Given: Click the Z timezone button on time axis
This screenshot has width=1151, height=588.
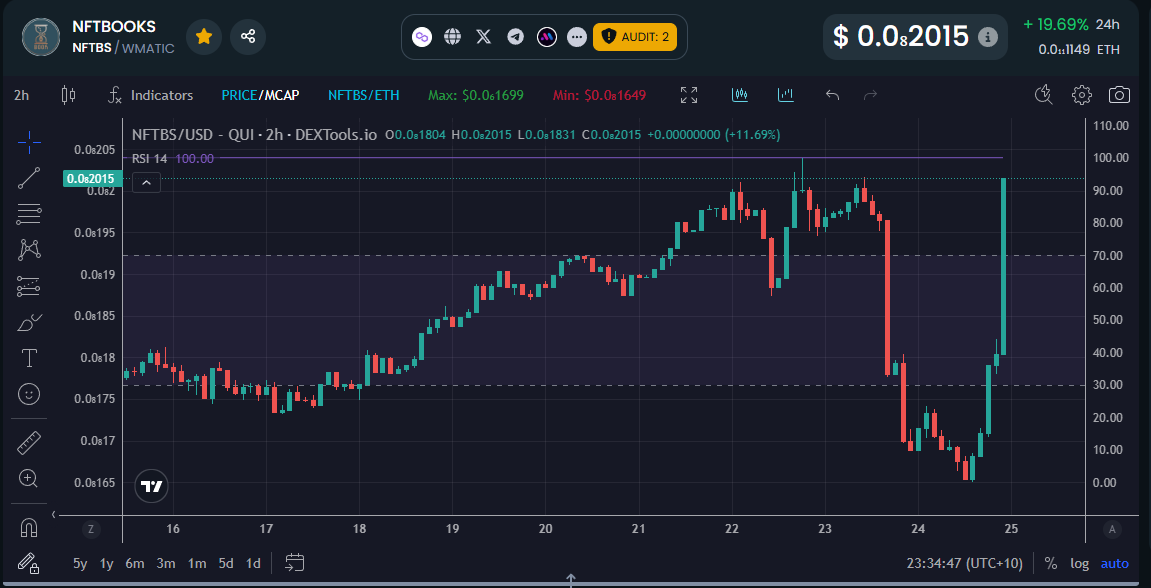Looking at the screenshot, I should coord(91,529).
